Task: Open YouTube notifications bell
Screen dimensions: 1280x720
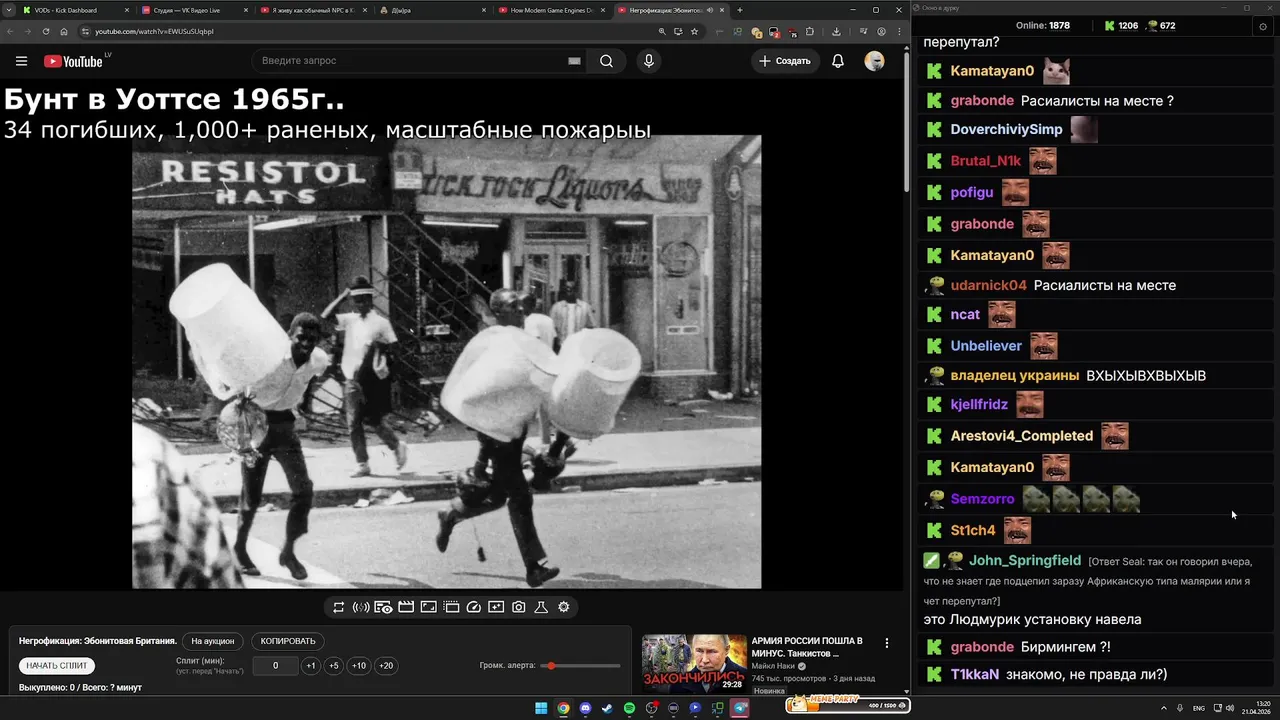Action: pyautogui.click(x=838, y=61)
